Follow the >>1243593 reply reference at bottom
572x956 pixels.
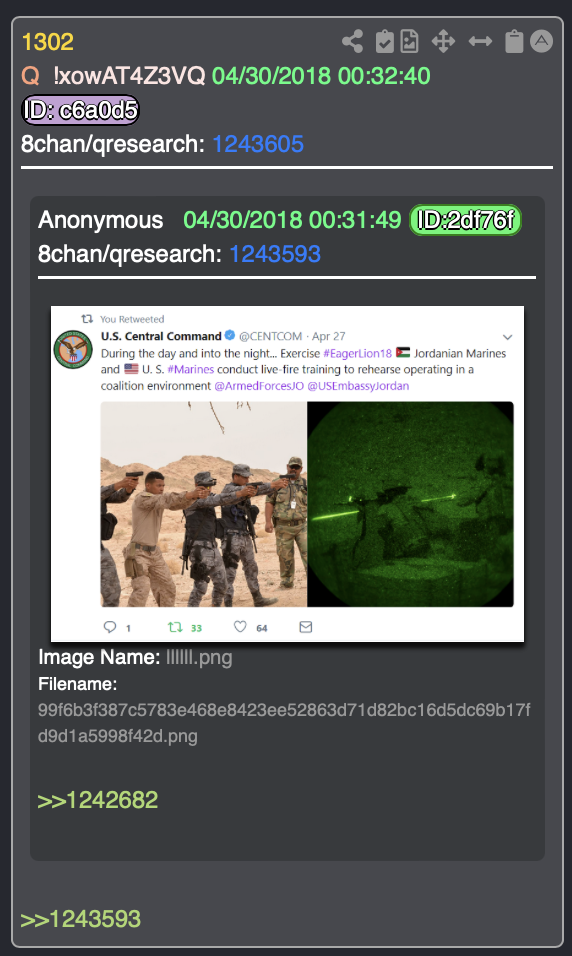80,919
